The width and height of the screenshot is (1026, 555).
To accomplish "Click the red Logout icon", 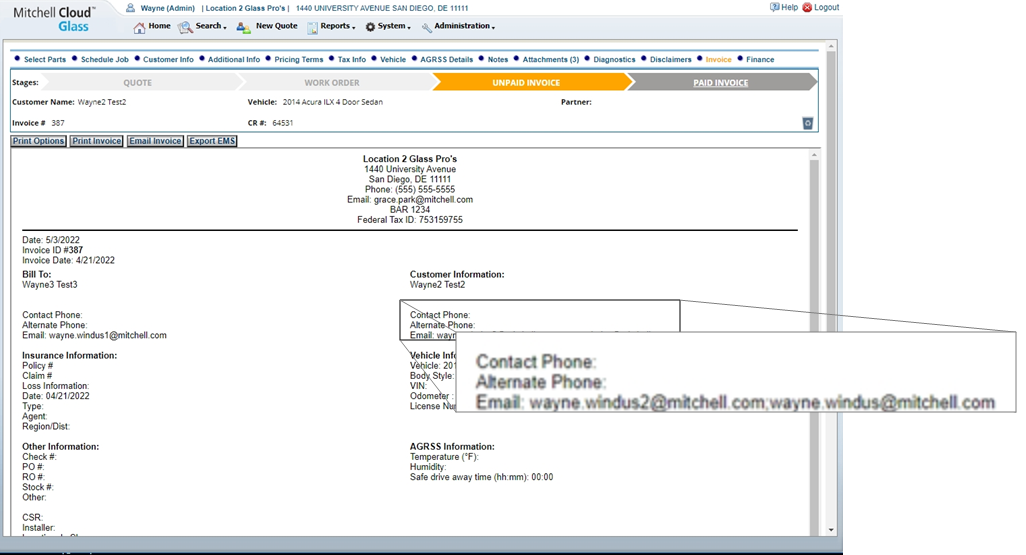I will click(x=807, y=7).
